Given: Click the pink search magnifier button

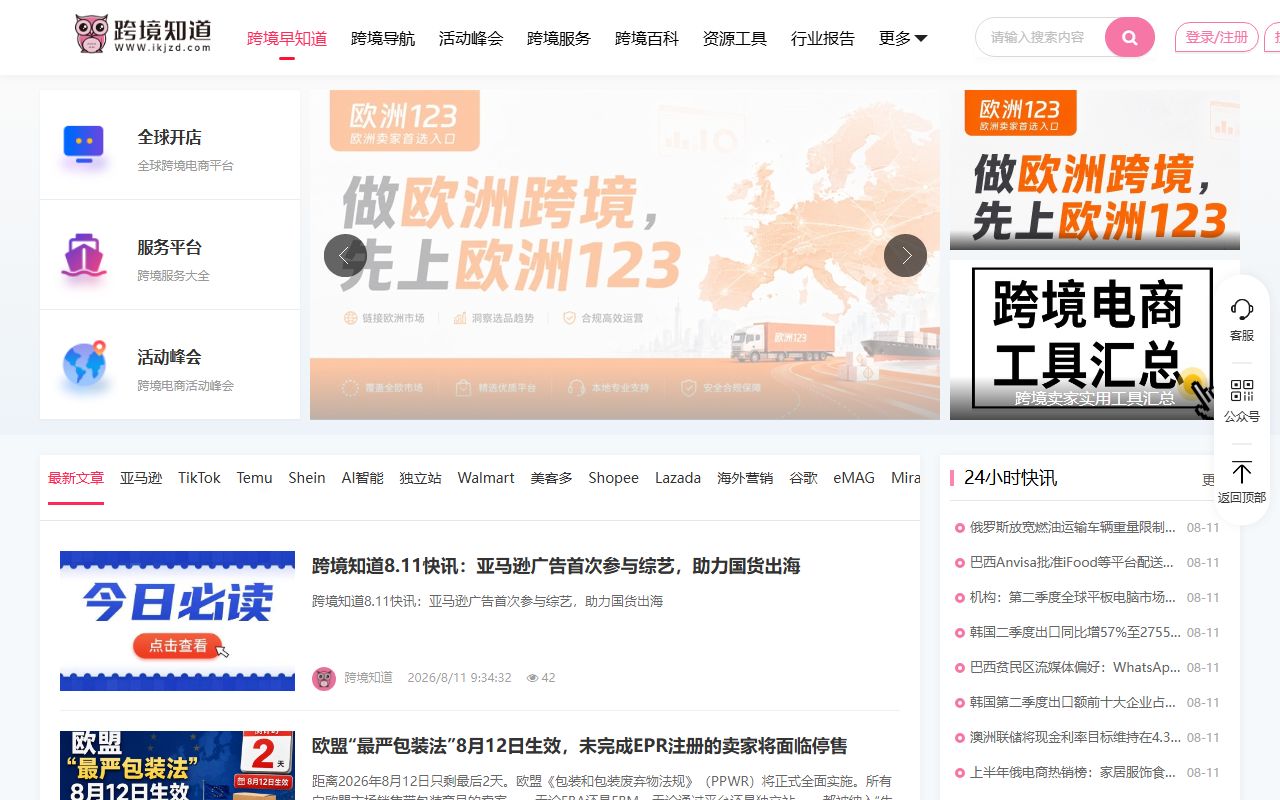Looking at the screenshot, I should click(1130, 38).
